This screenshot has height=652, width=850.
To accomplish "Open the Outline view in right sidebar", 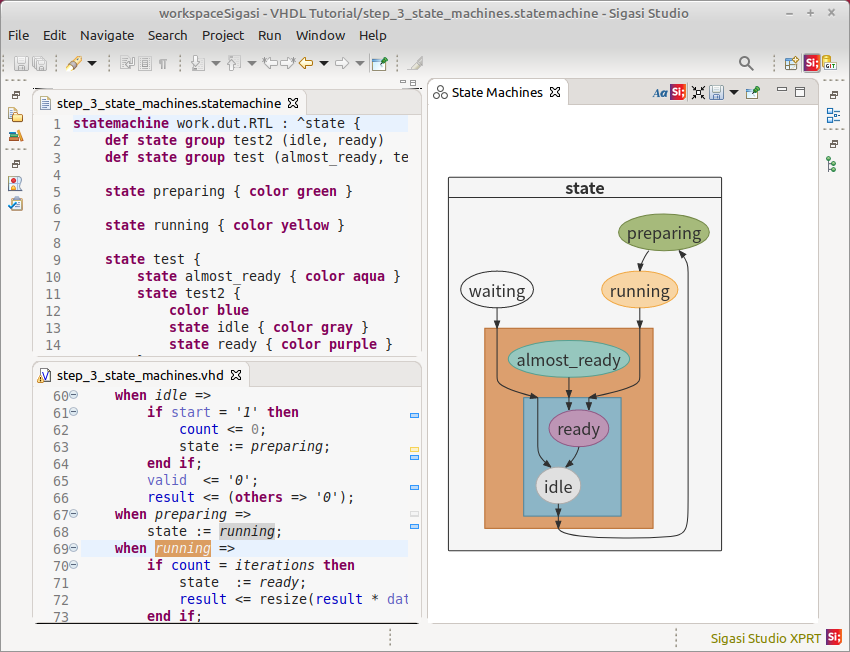I will (x=833, y=115).
